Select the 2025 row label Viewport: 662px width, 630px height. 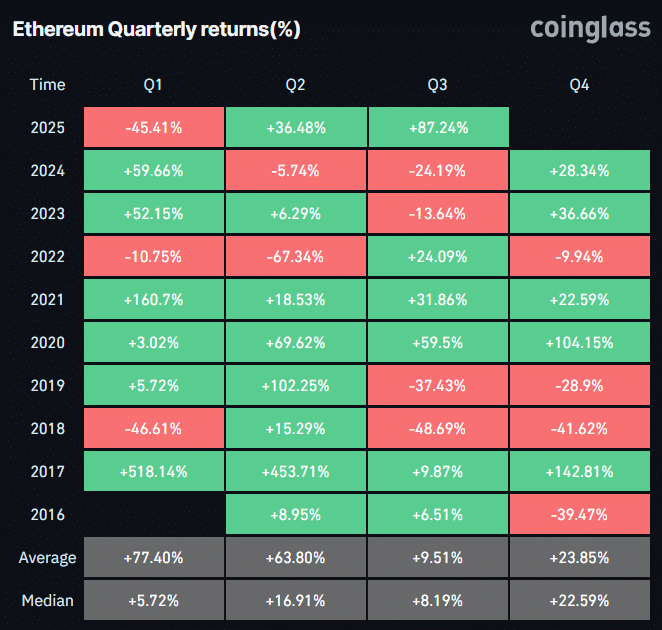(x=48, y=128)
